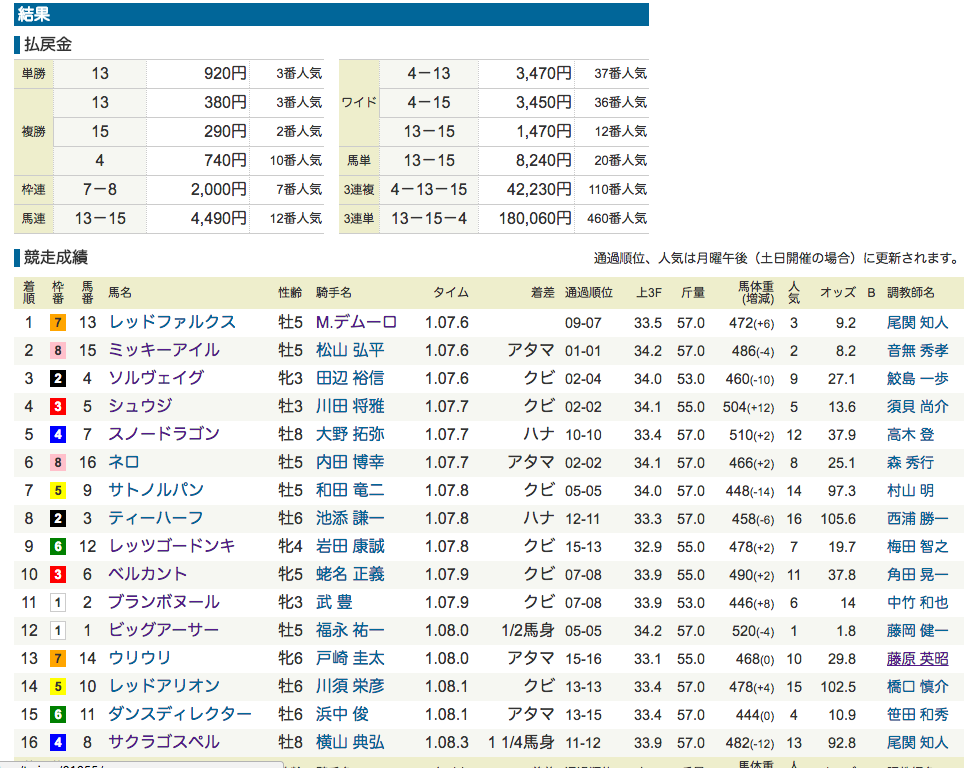Open jockey profile 福永 祐一
This screenshot has width=976, height=768.
[350, 630]
